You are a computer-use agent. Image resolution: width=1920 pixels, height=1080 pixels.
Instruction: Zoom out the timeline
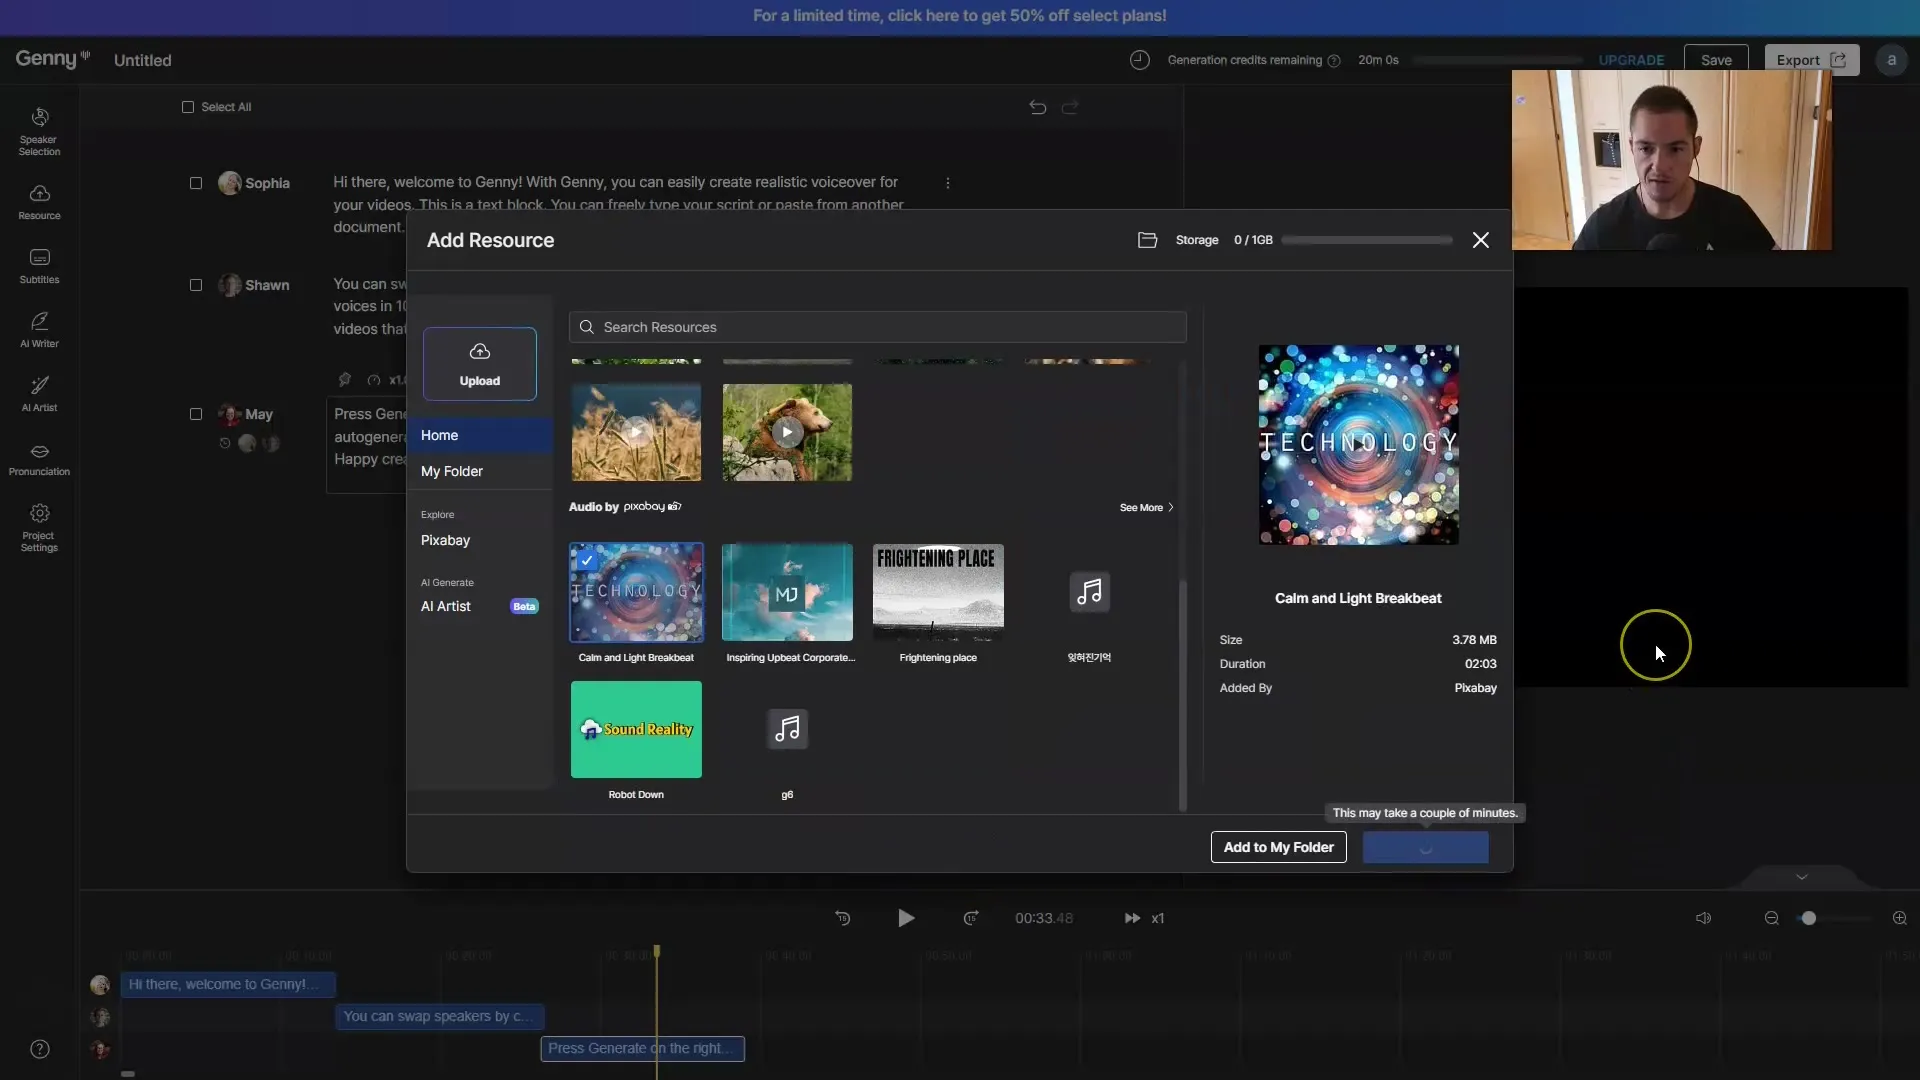point(1772,918)
